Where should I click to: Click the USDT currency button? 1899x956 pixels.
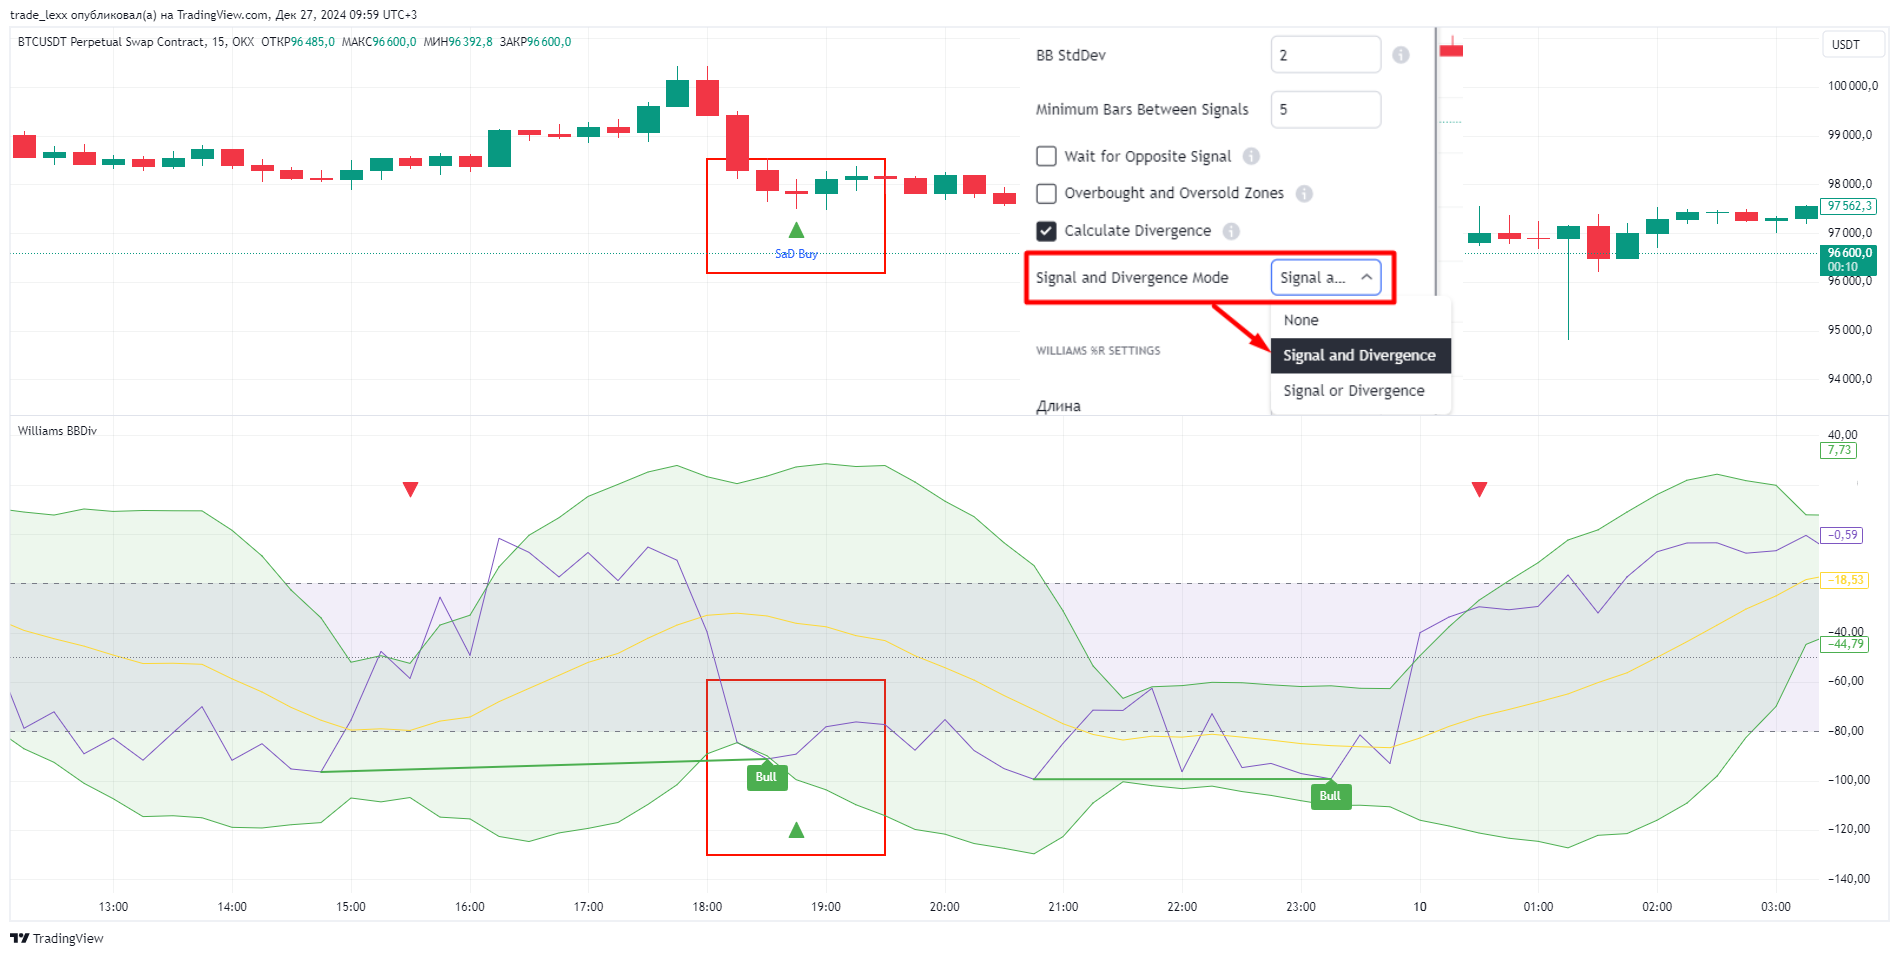click(x=1853, y=45)
